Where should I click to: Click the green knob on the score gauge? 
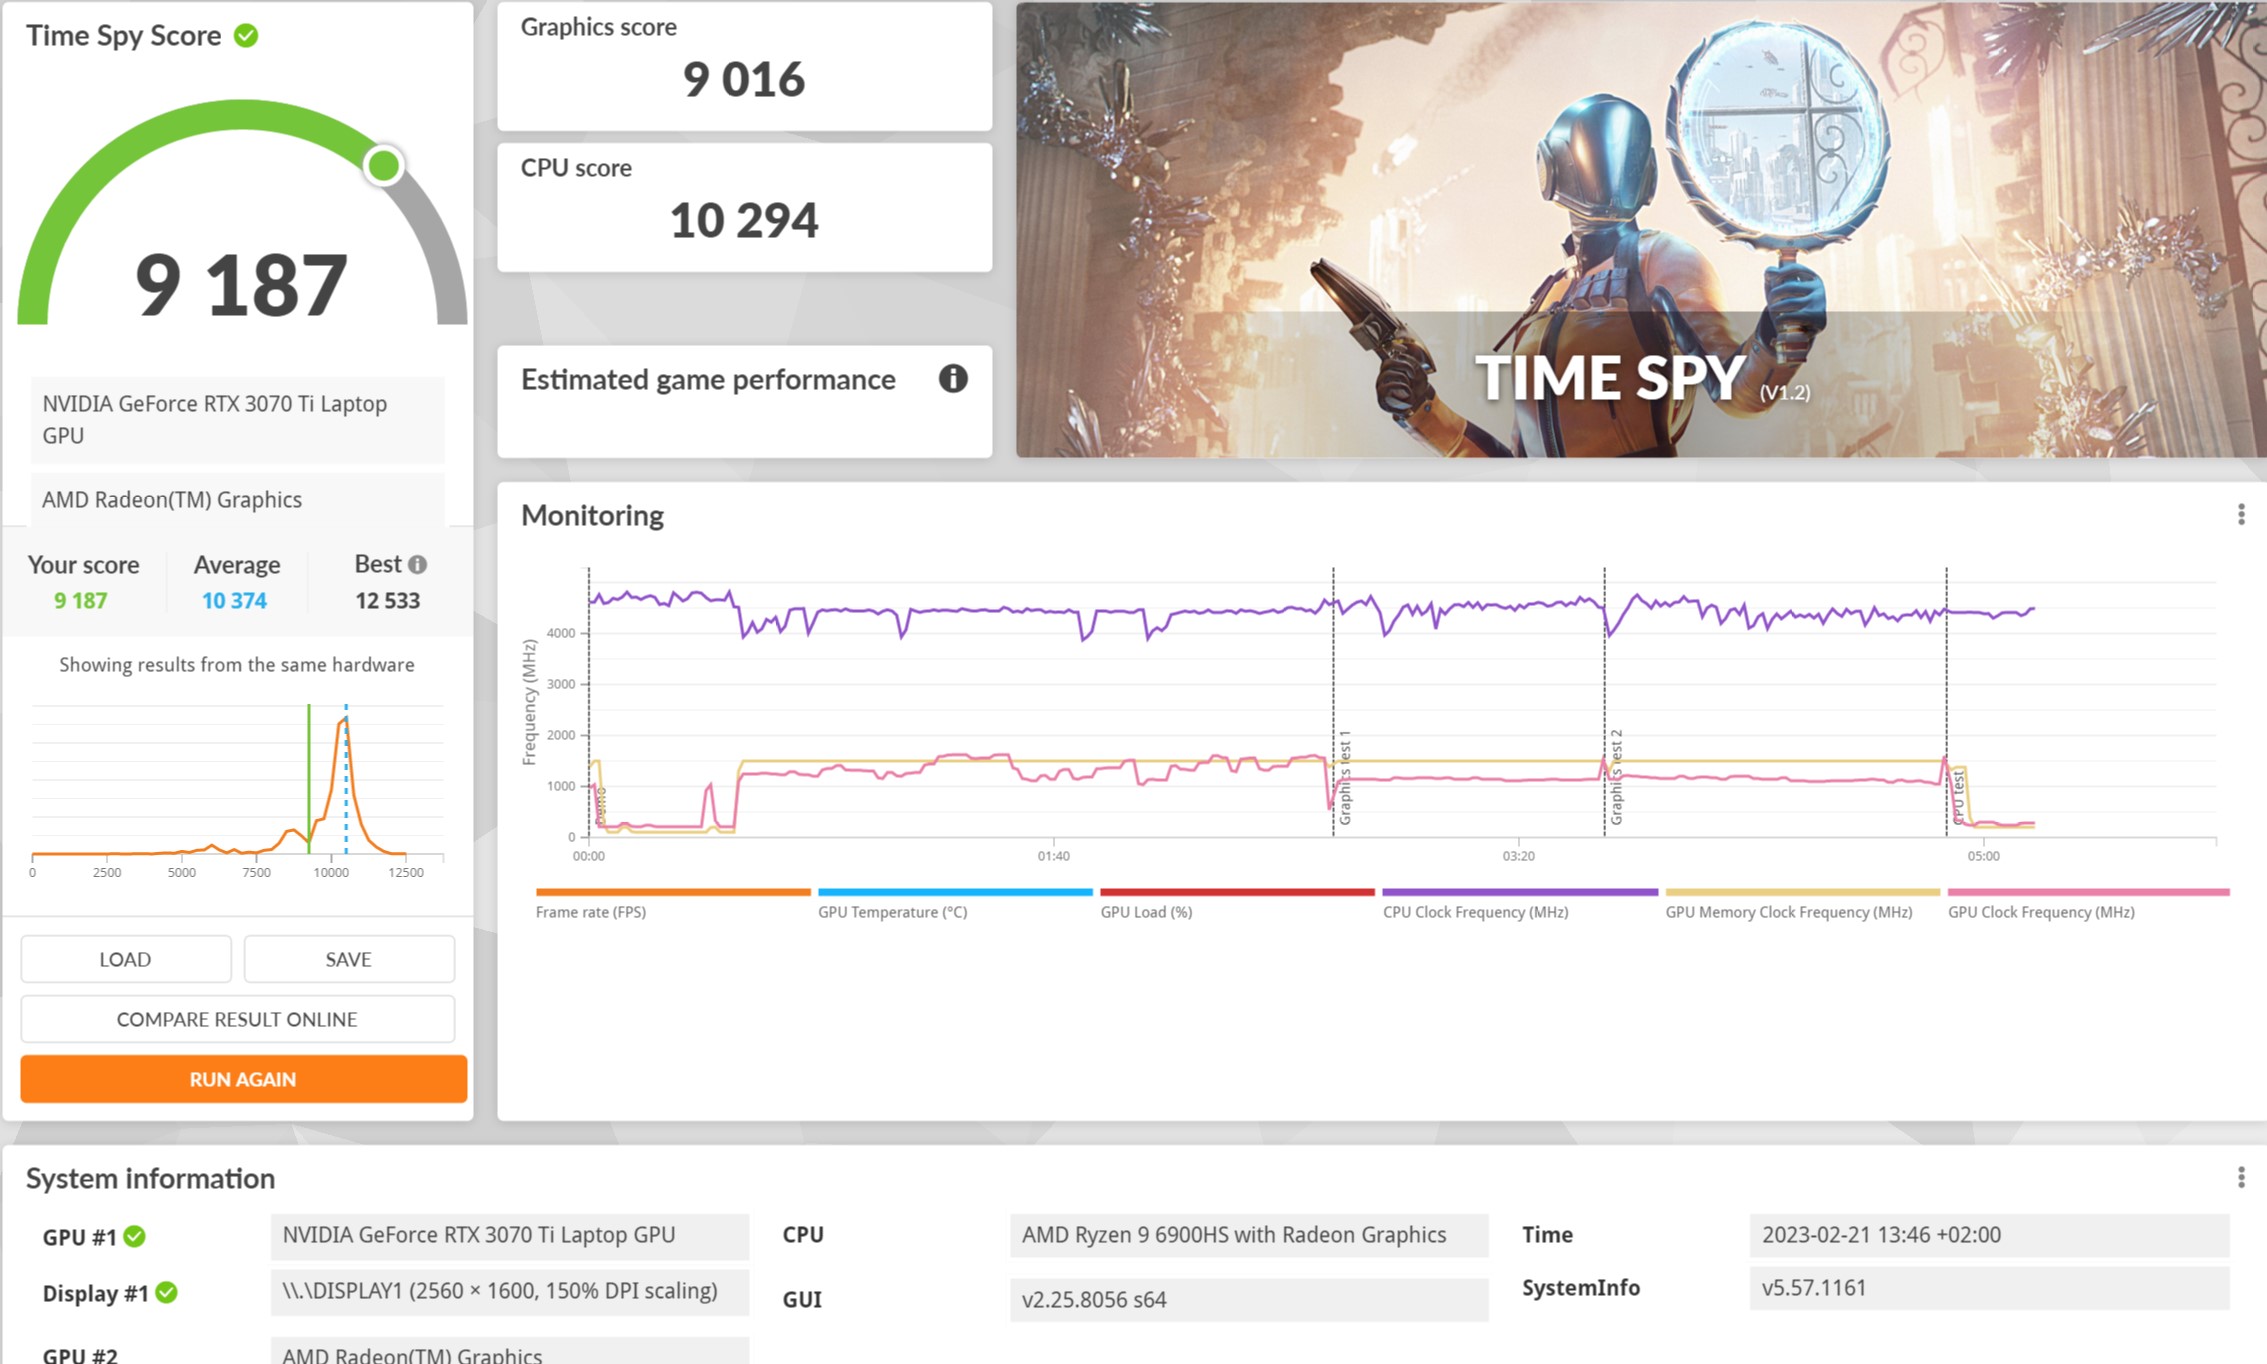tap(383, 166)
